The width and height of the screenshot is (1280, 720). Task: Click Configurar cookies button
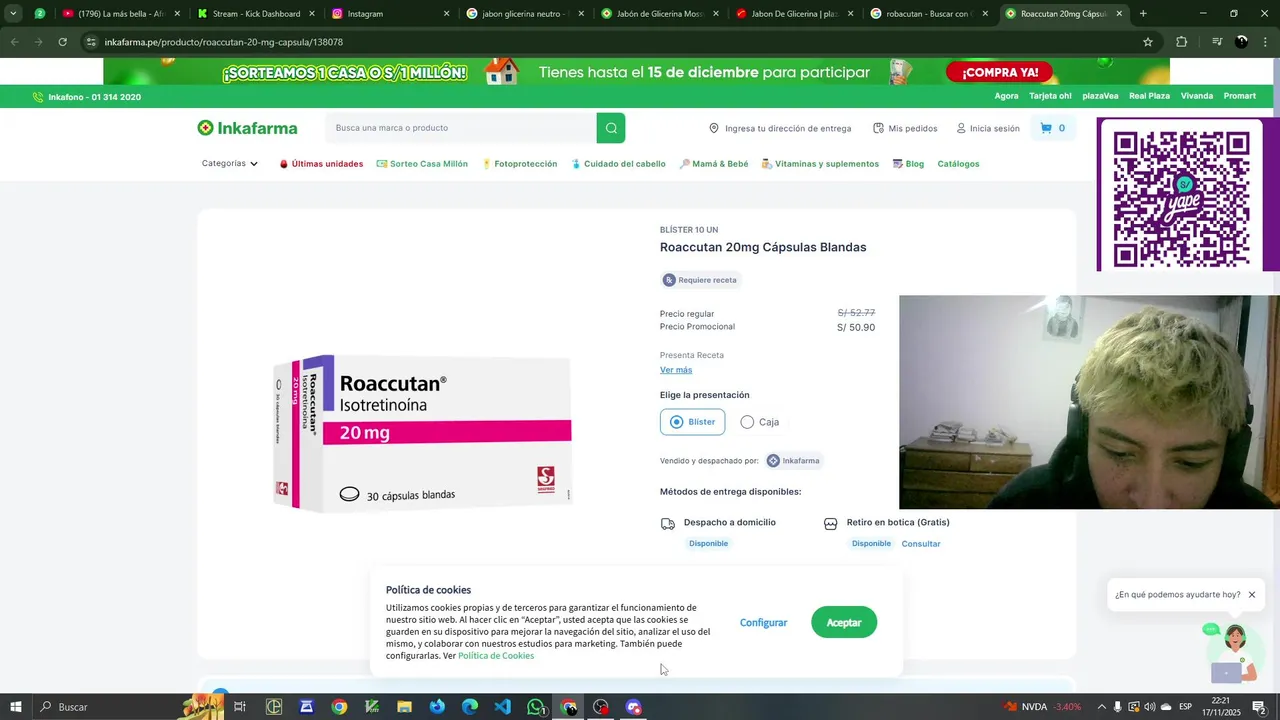click(763, 623)
